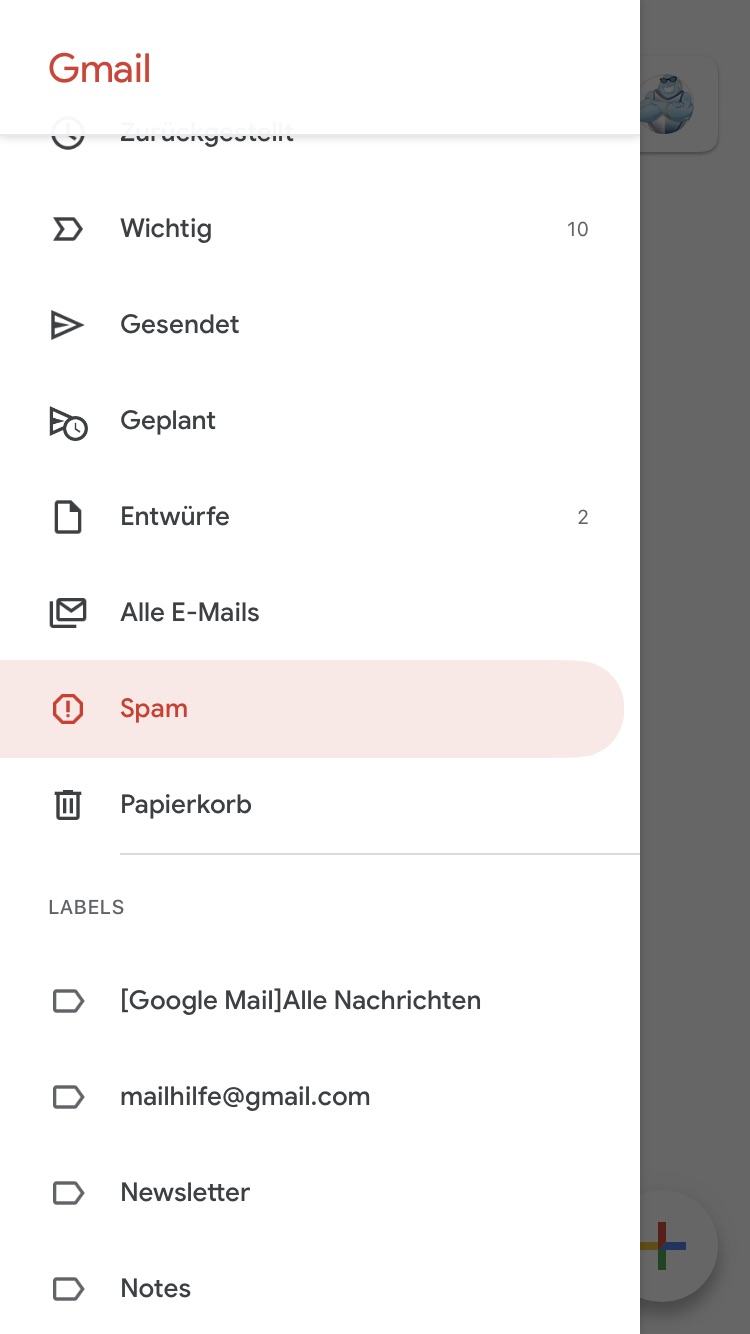Click the Notes label tag icon
This screenshot has width=750, height=1334.
coord(67,1289)
